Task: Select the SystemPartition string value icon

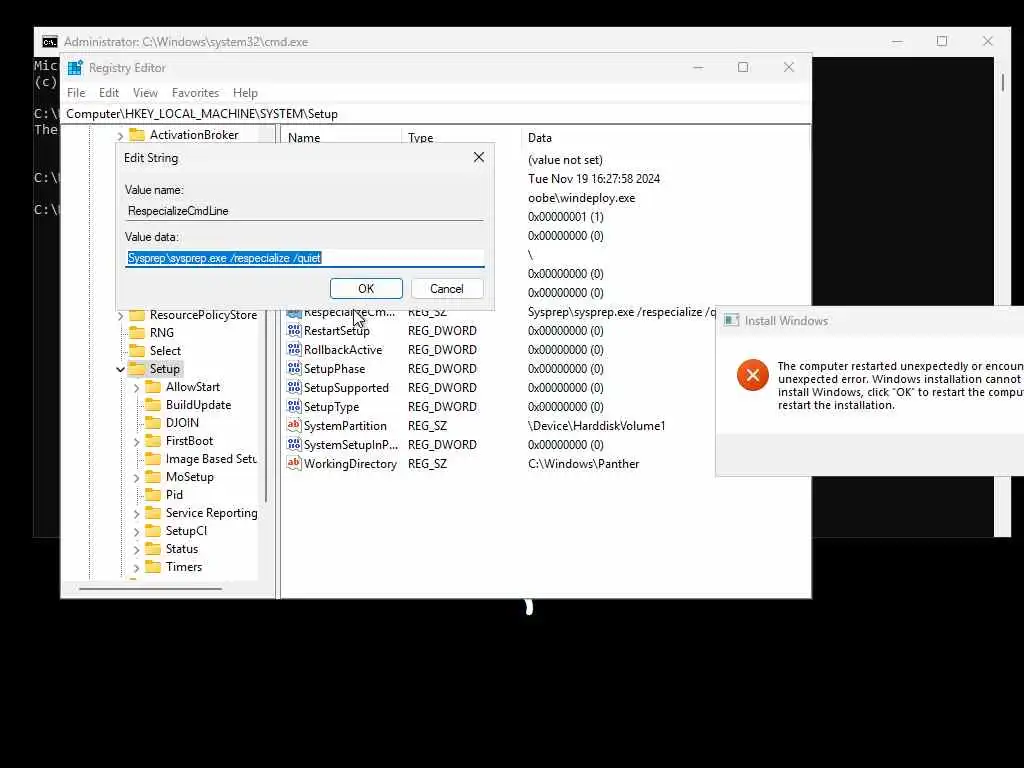Action: pos(294,425)
